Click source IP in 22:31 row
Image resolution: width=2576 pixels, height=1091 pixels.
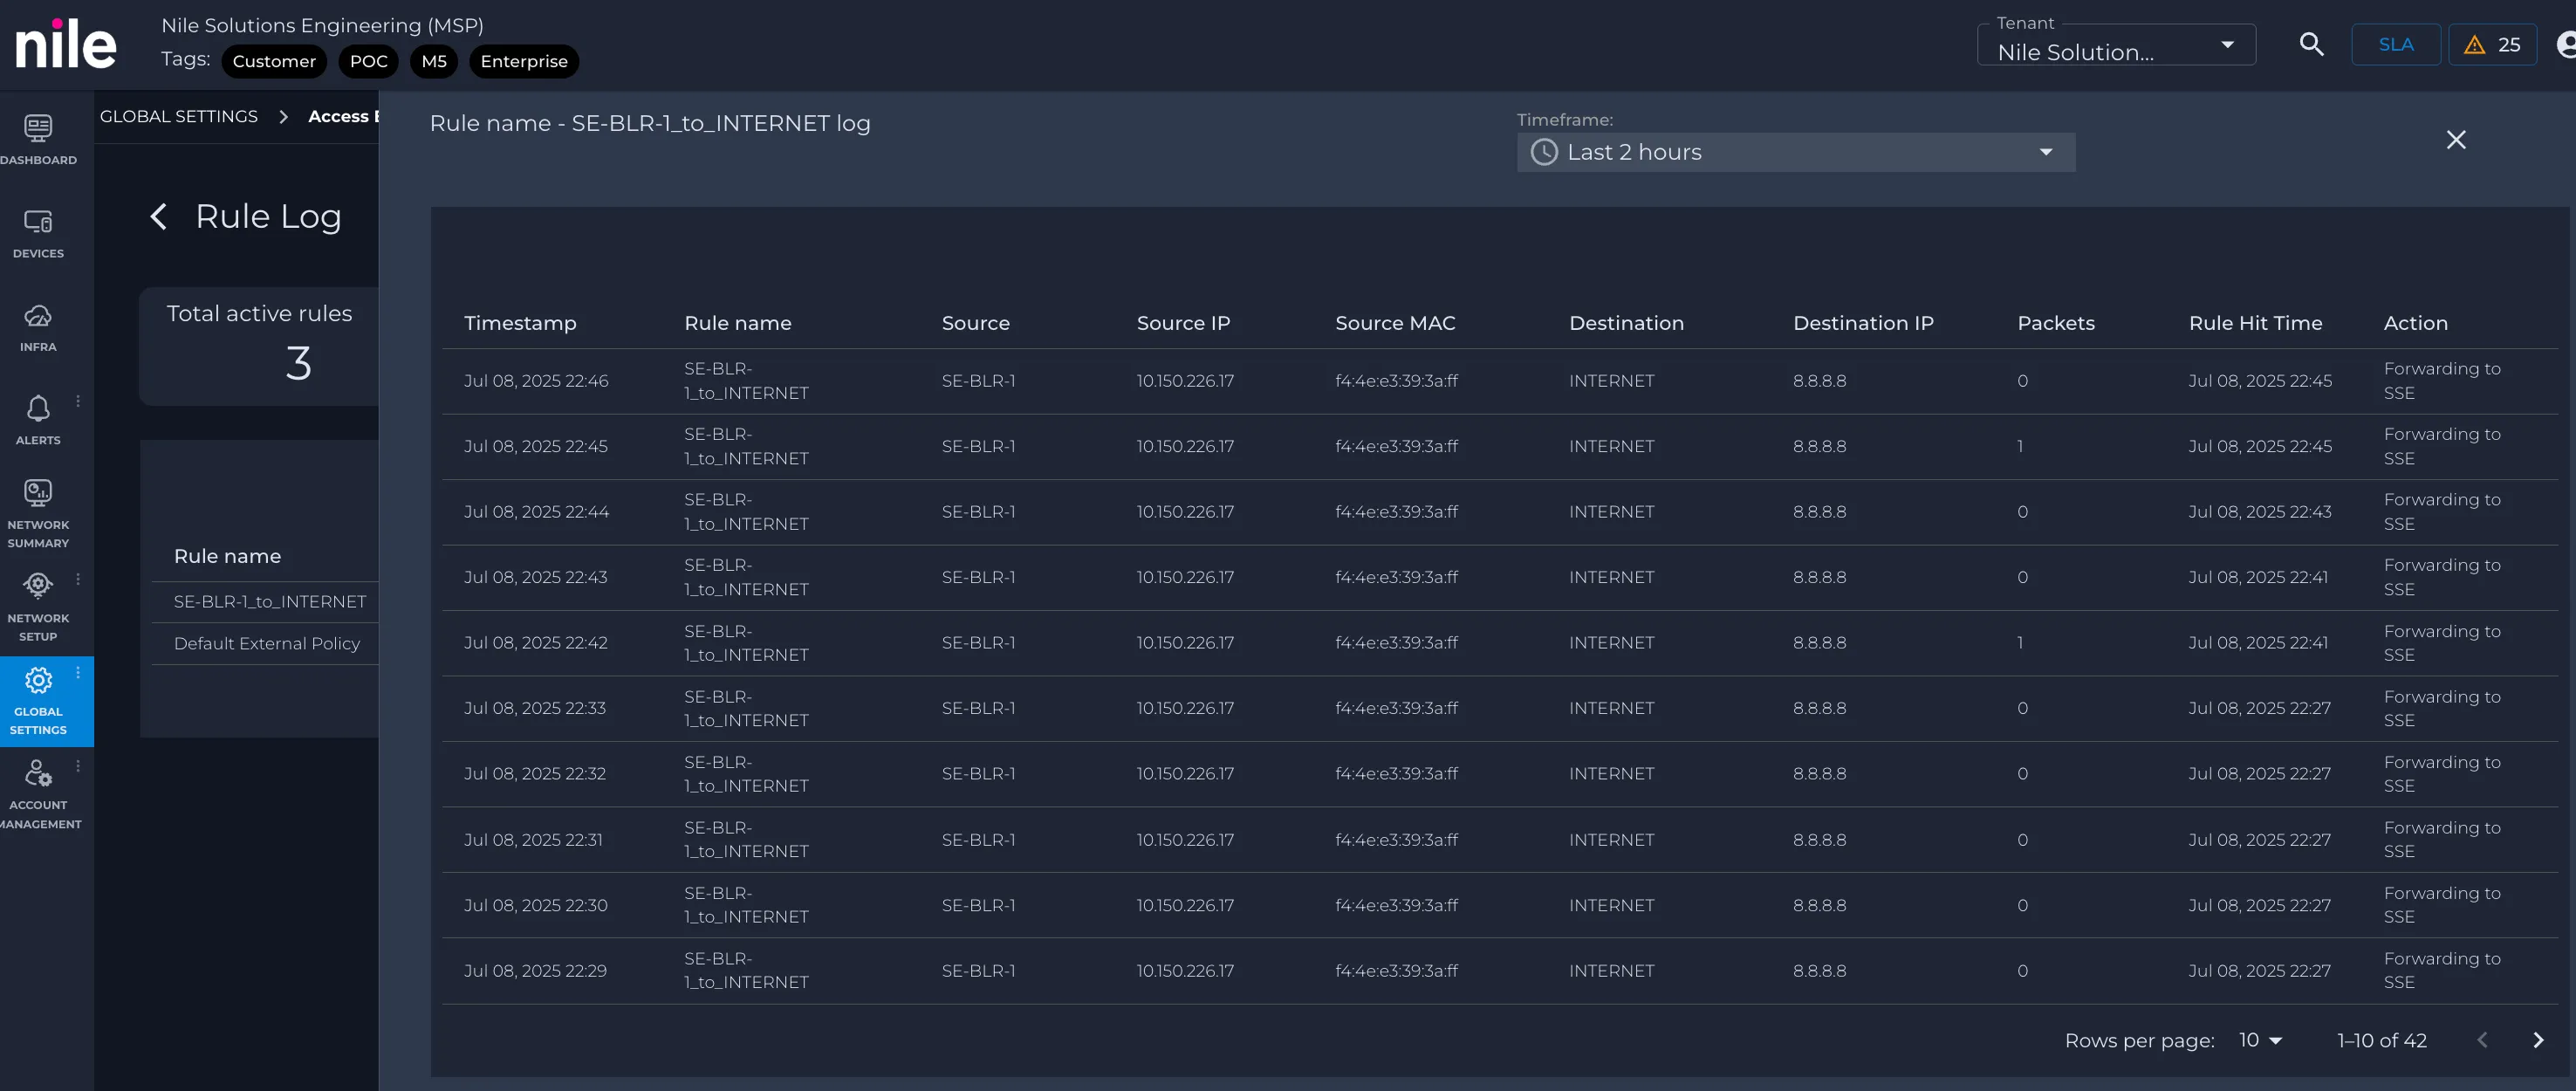(1185, 841)
